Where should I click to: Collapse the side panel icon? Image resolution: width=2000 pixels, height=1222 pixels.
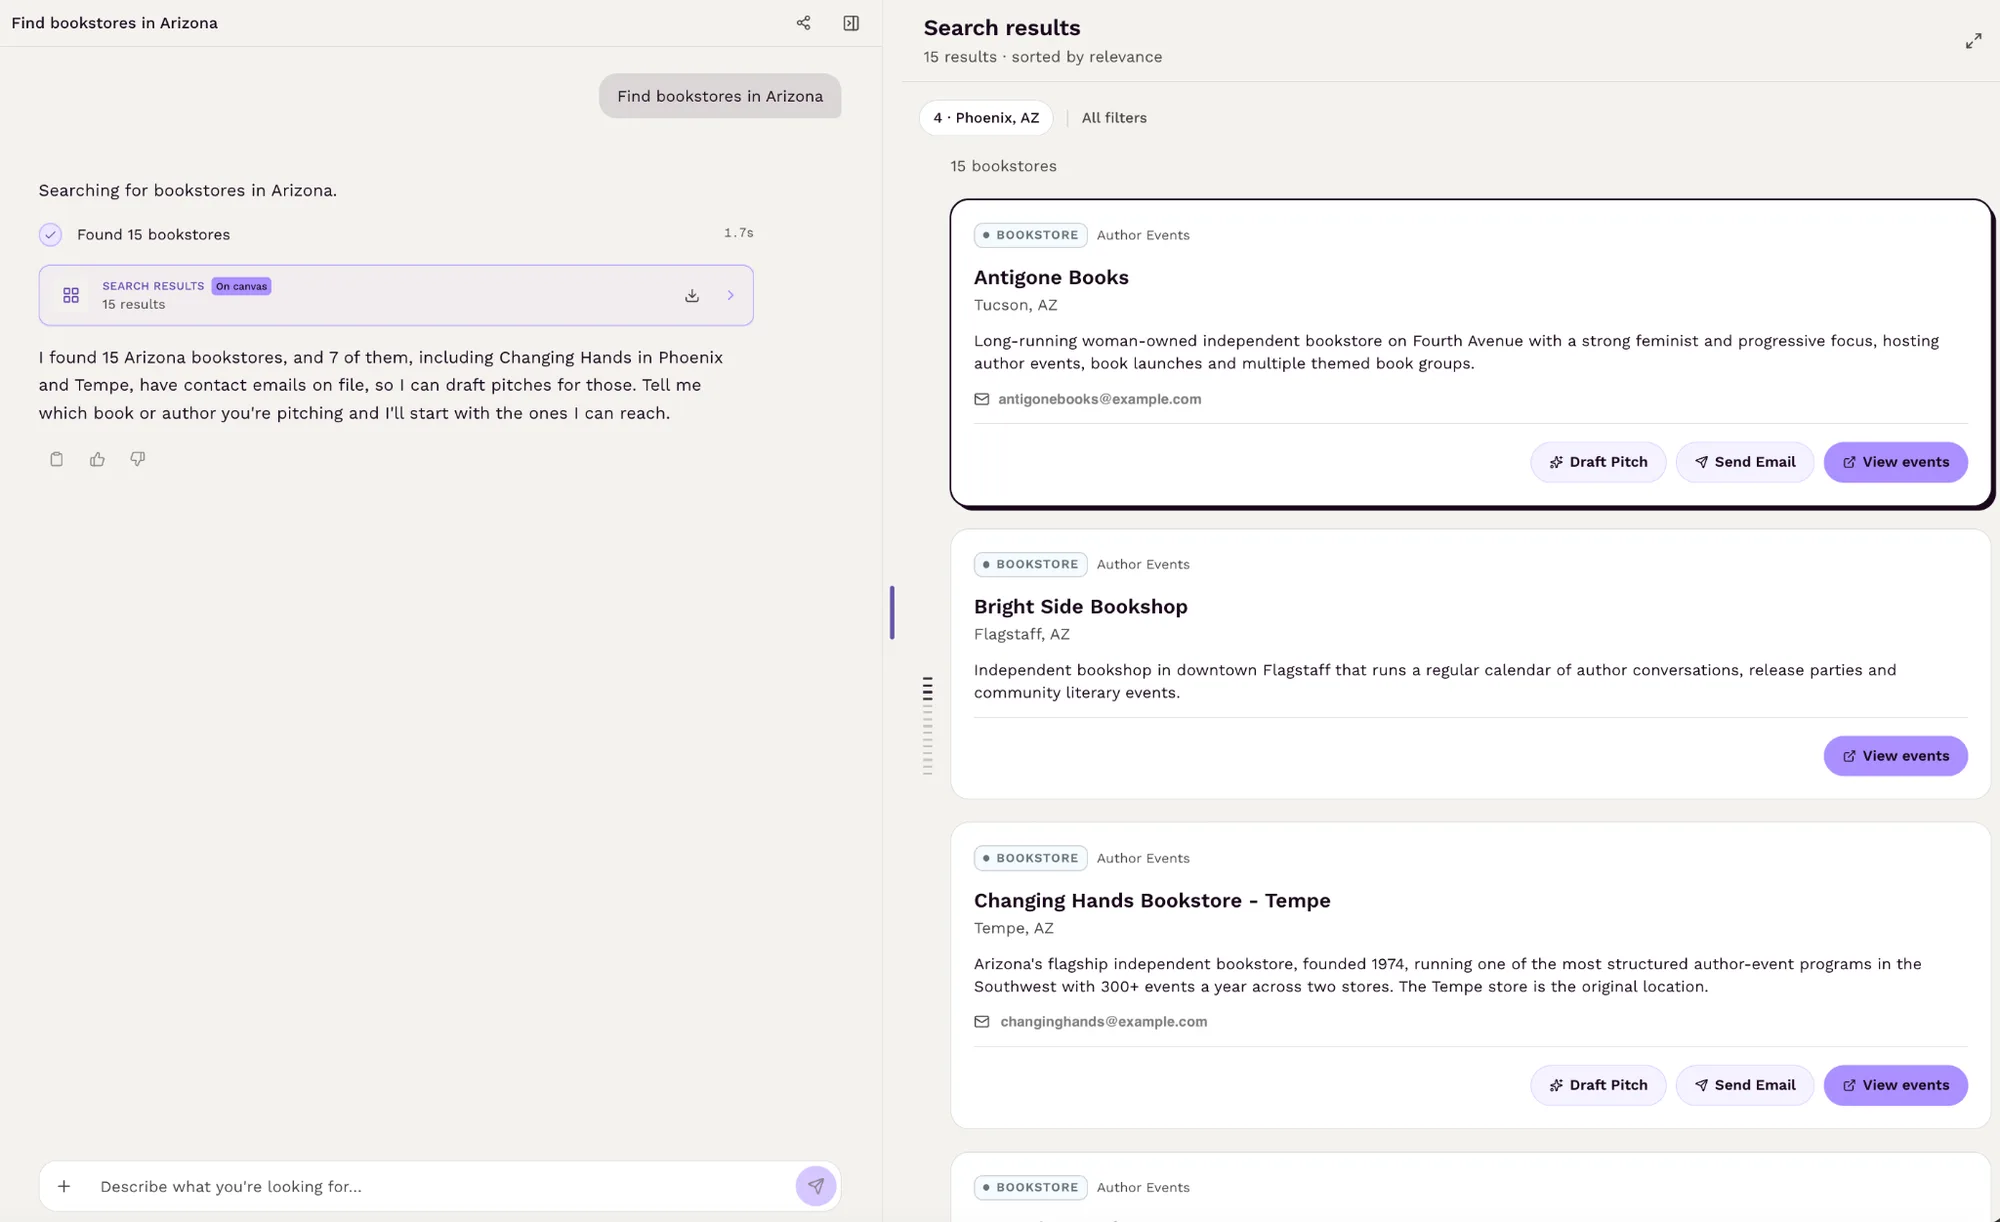pyautogui.click(x=851, y=23)
